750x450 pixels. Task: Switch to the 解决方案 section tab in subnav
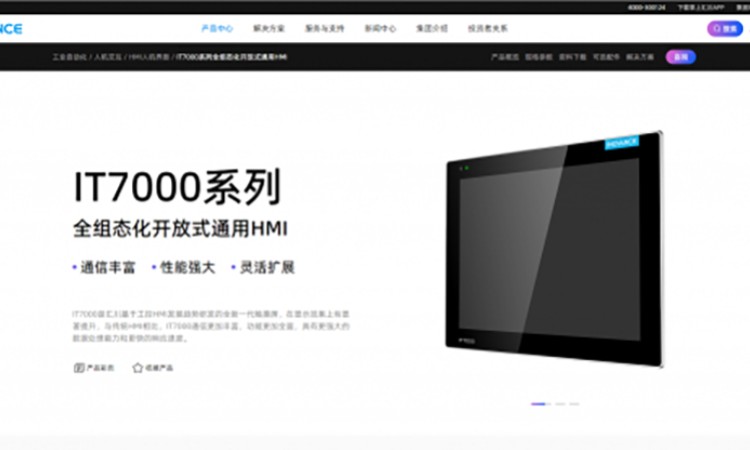pos(640,58)
